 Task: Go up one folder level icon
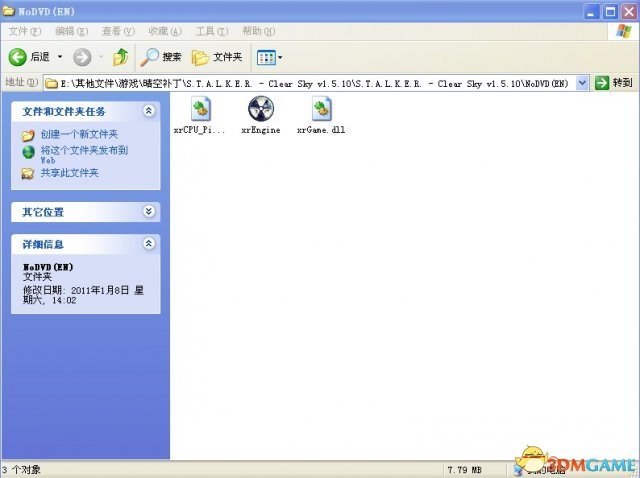[x=120, y=57]
